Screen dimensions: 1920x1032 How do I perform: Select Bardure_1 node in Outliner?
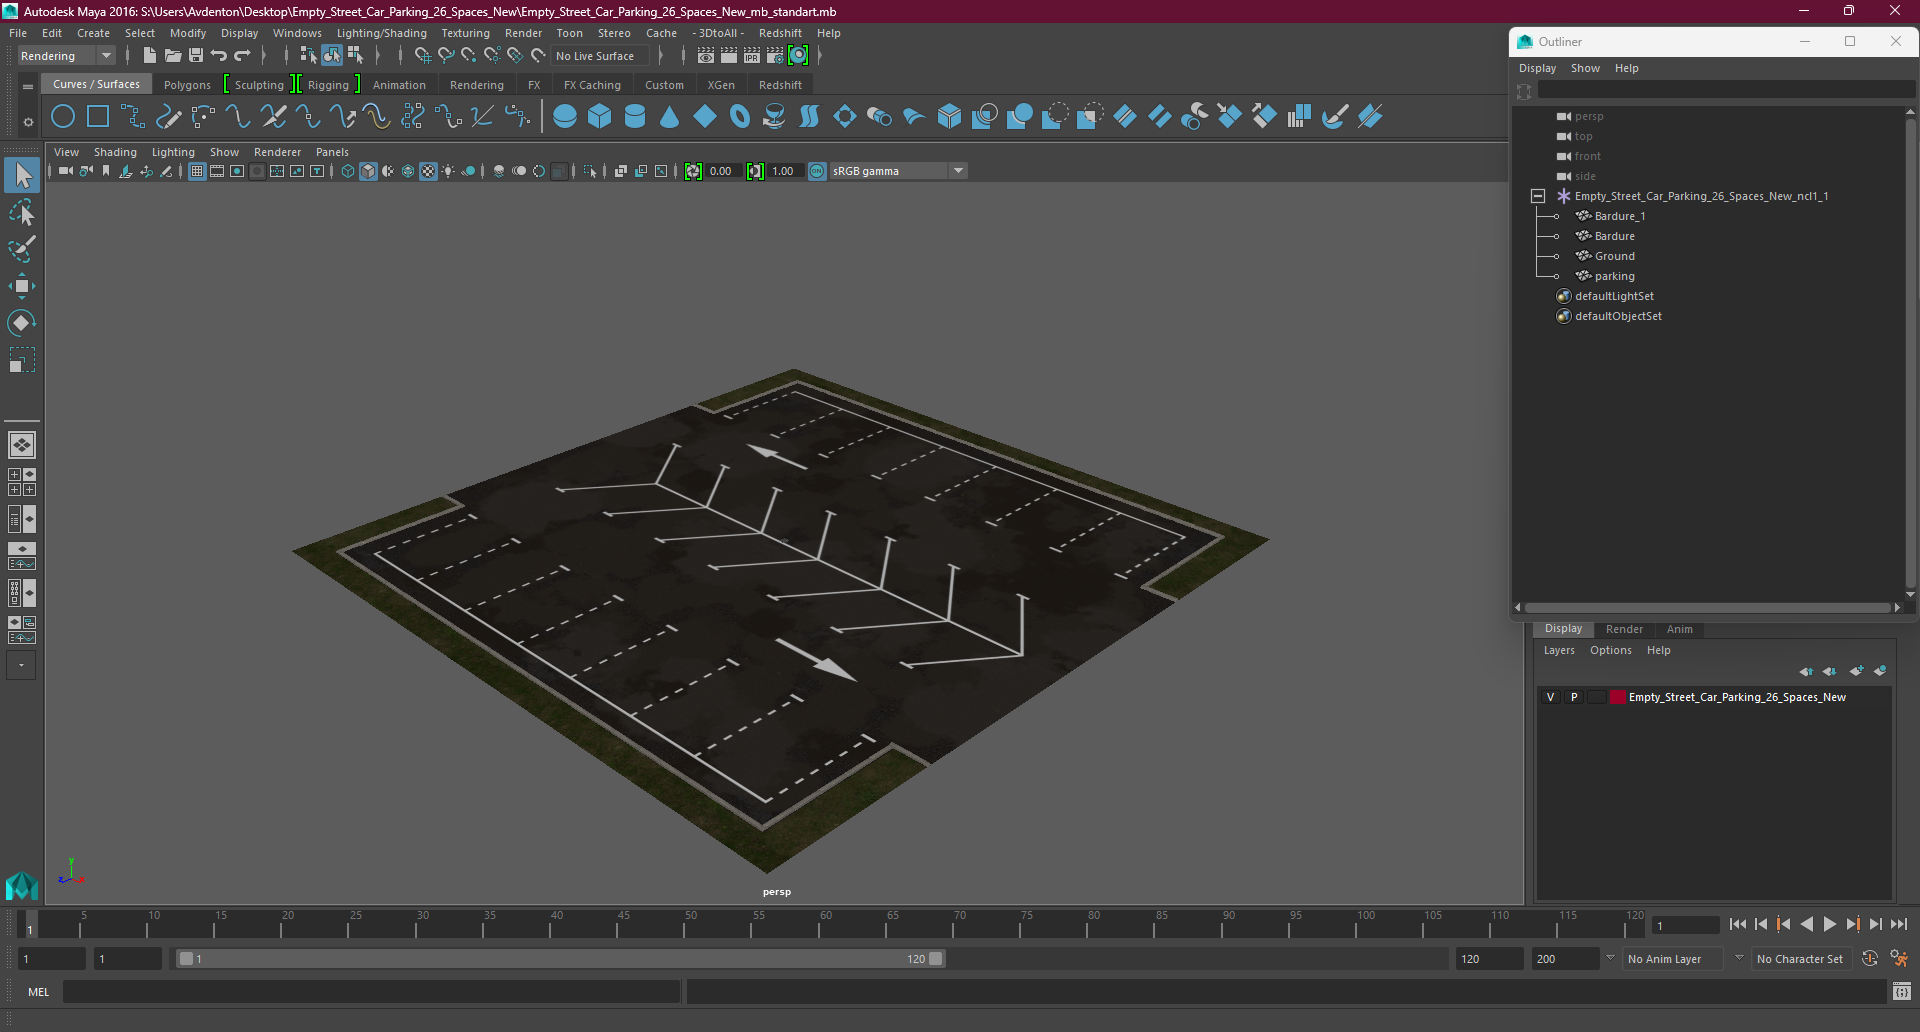[x=1619, y=216]
